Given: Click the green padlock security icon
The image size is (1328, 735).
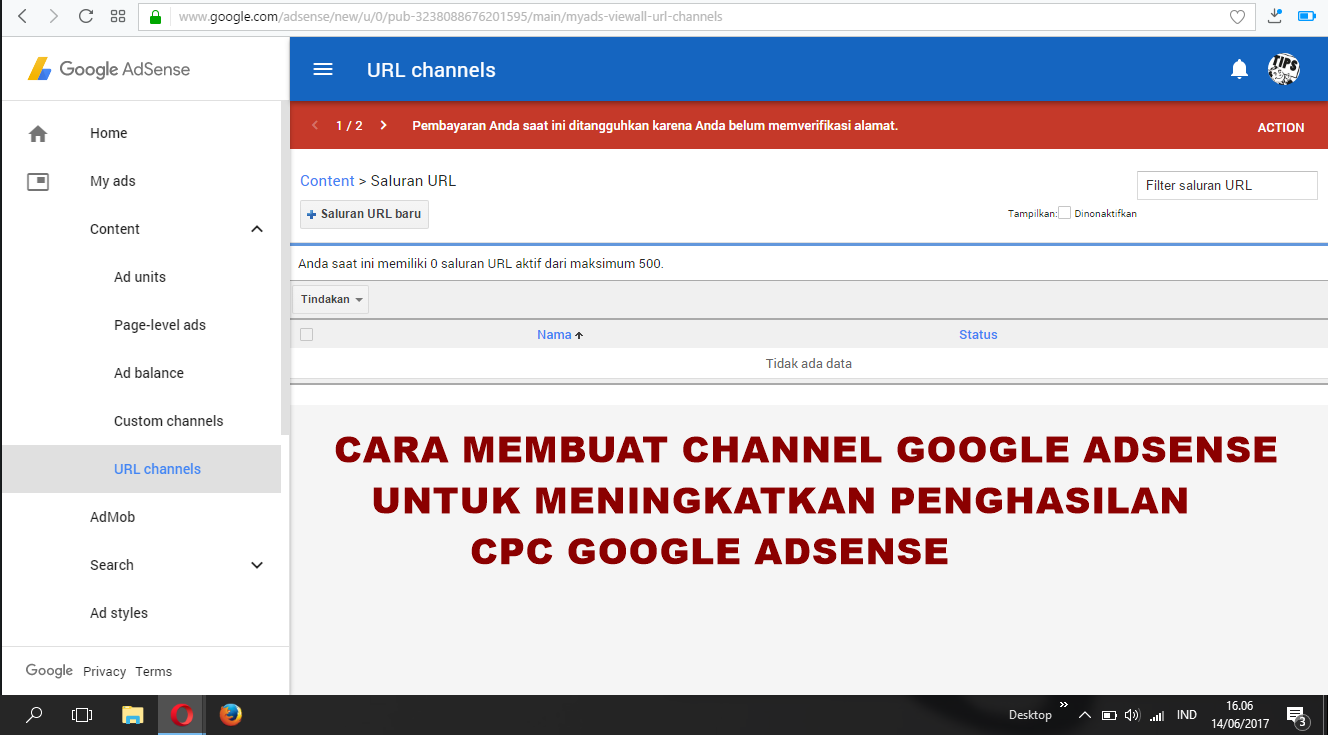Looking at the screenshot, I should (155, 17).
